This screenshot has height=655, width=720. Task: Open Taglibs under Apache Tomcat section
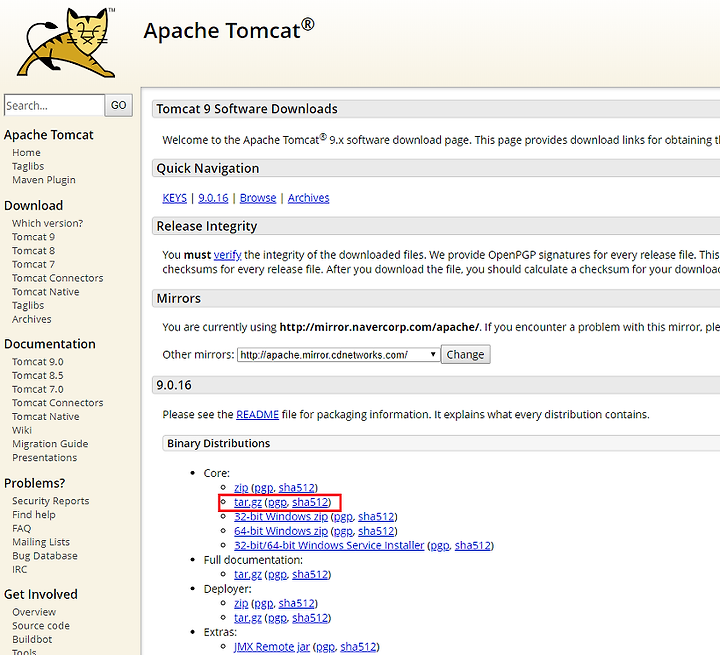(x=28, y=166)
